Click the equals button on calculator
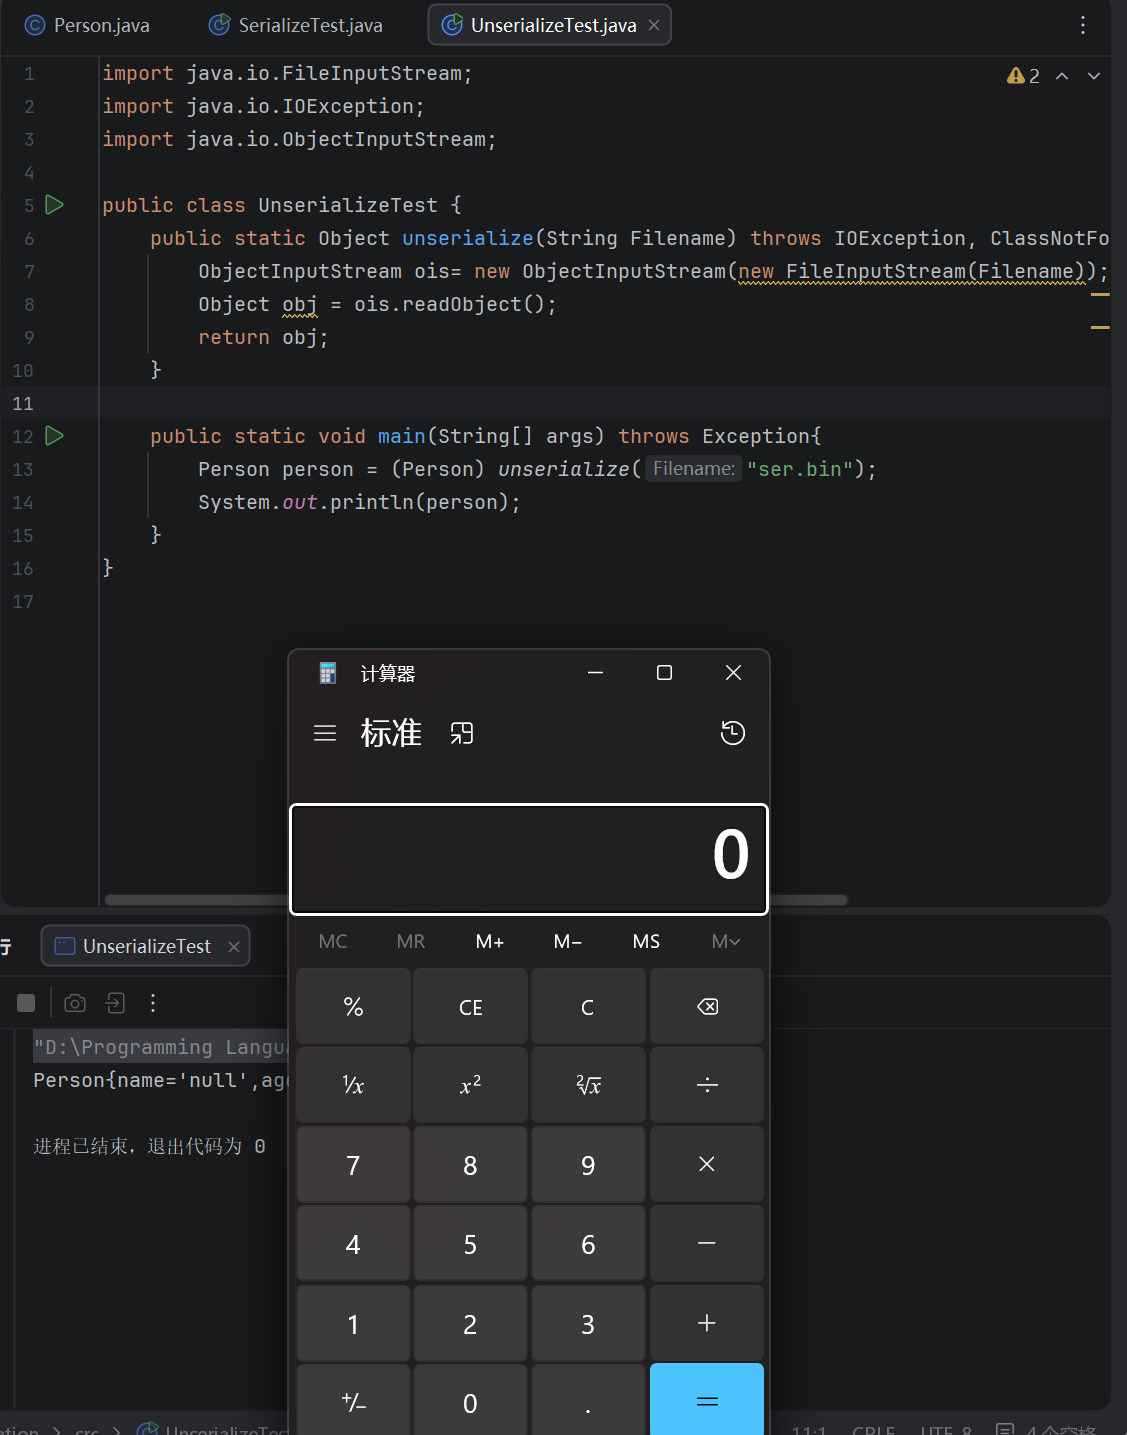The width and height of the screenshot is (1127, 1435). (707, 1401)
